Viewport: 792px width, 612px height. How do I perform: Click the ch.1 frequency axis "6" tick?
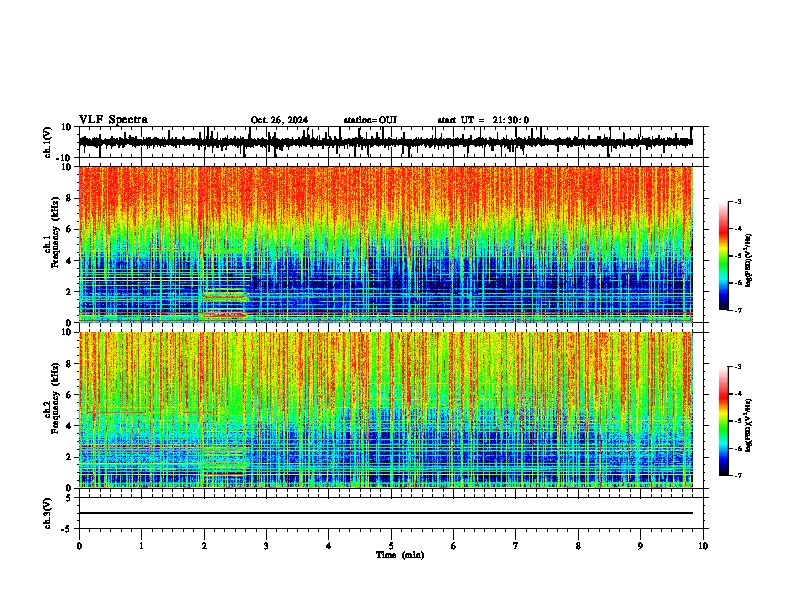pos(70,229)
